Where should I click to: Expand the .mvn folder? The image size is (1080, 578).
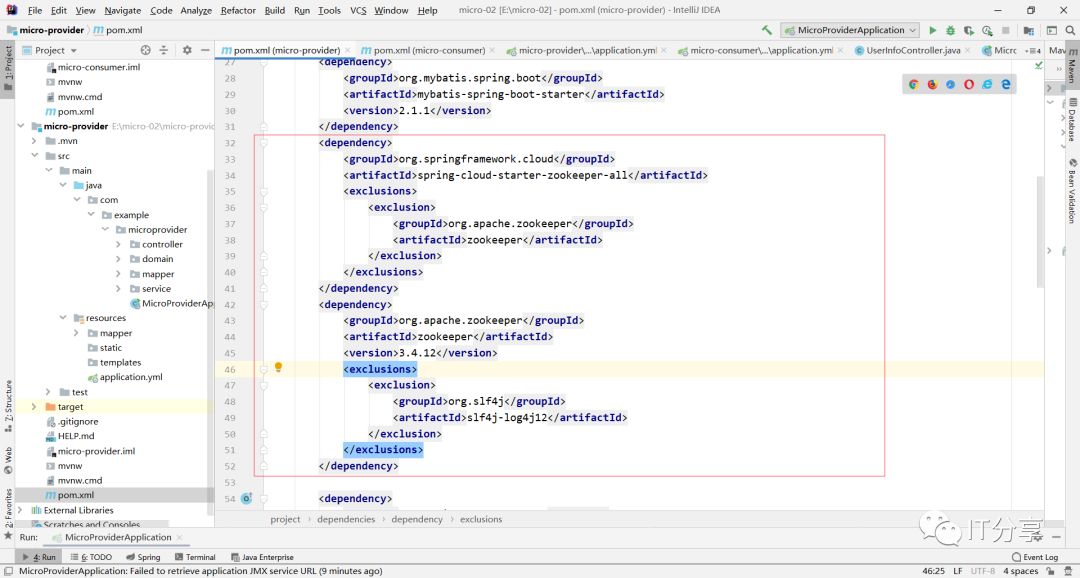tap(34, 141)
